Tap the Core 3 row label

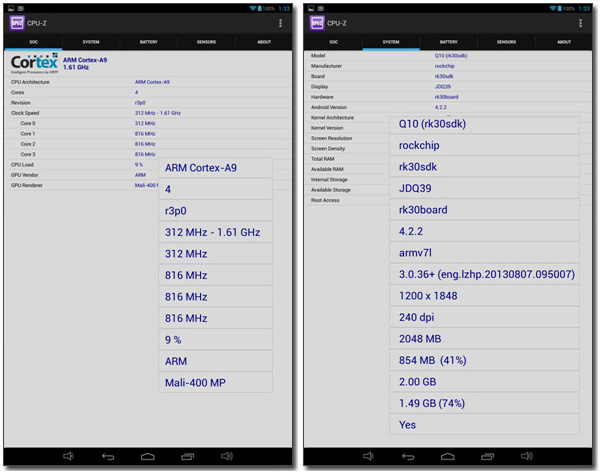coord(28,155)
